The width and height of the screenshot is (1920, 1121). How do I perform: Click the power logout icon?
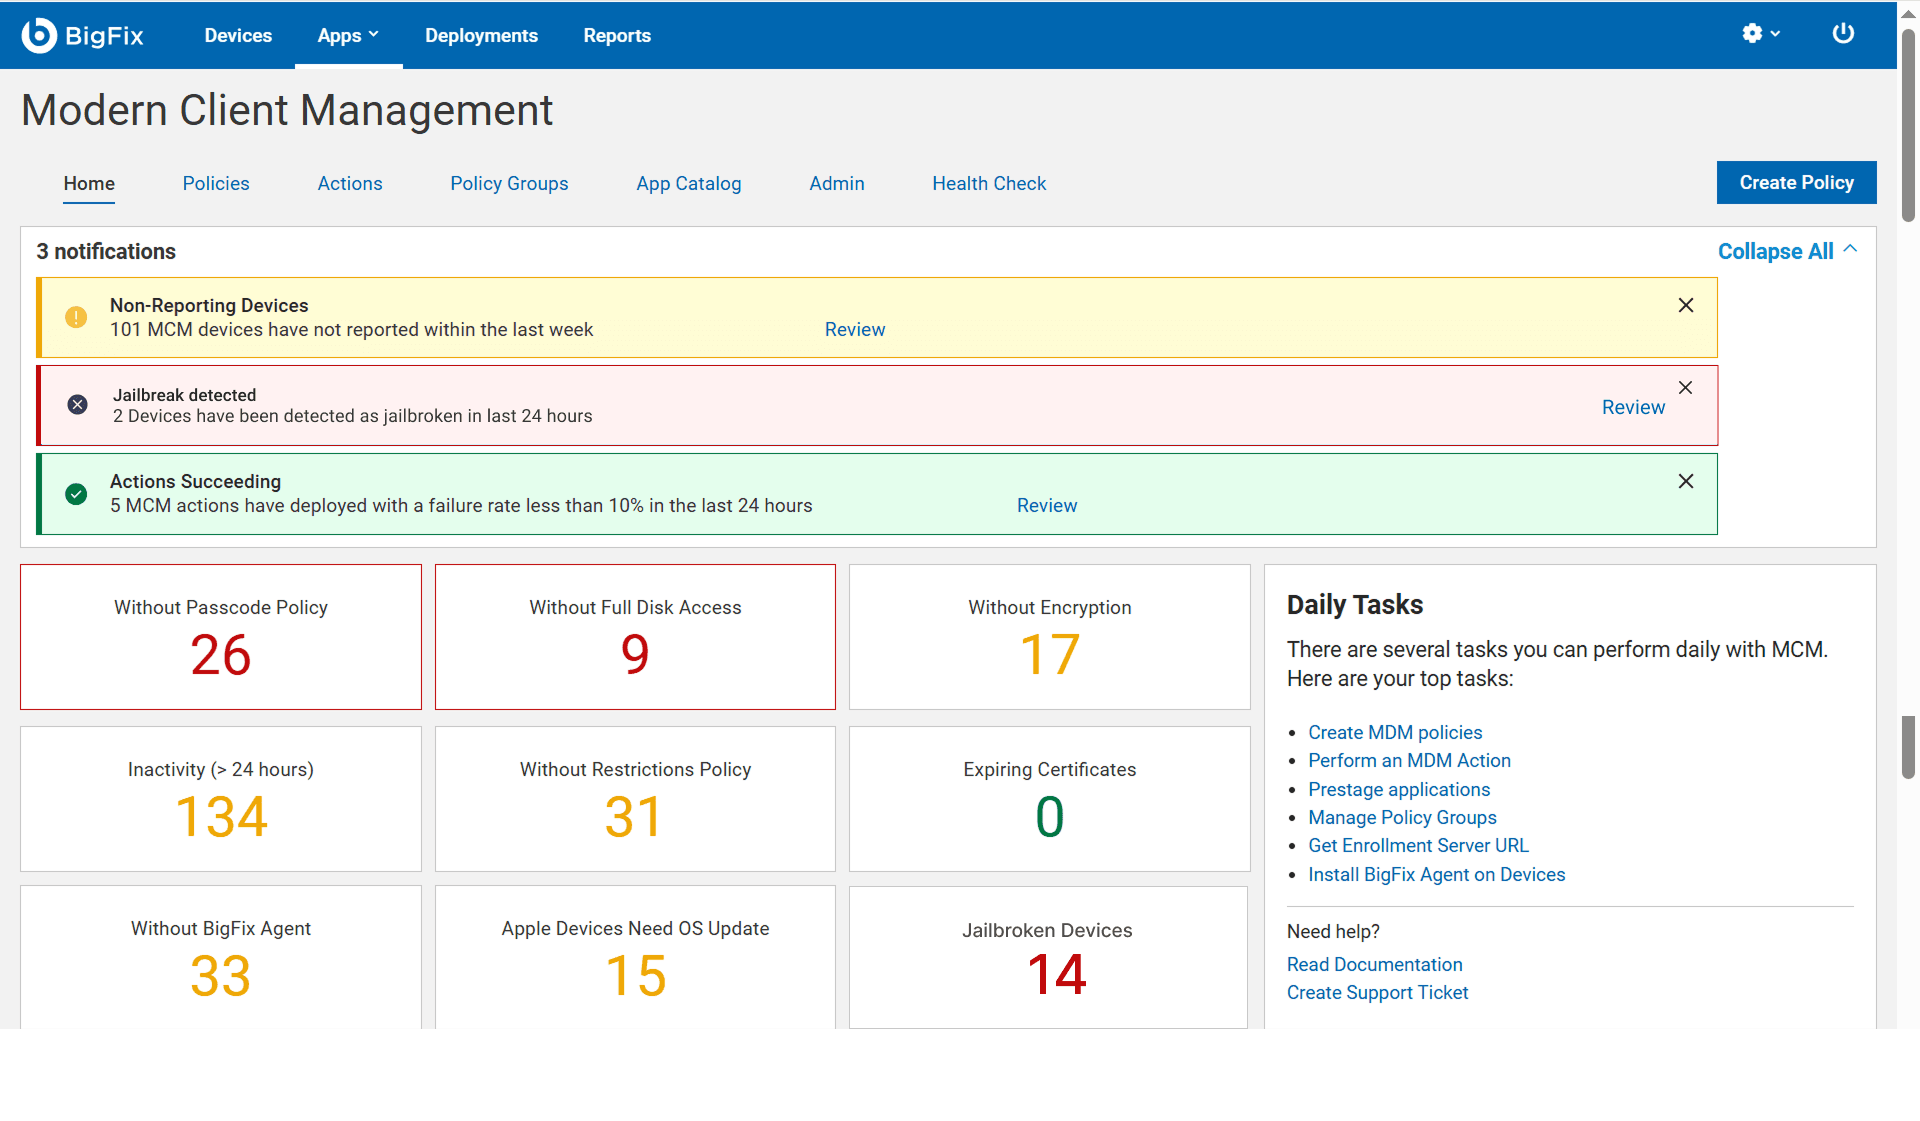[1843, 34]
